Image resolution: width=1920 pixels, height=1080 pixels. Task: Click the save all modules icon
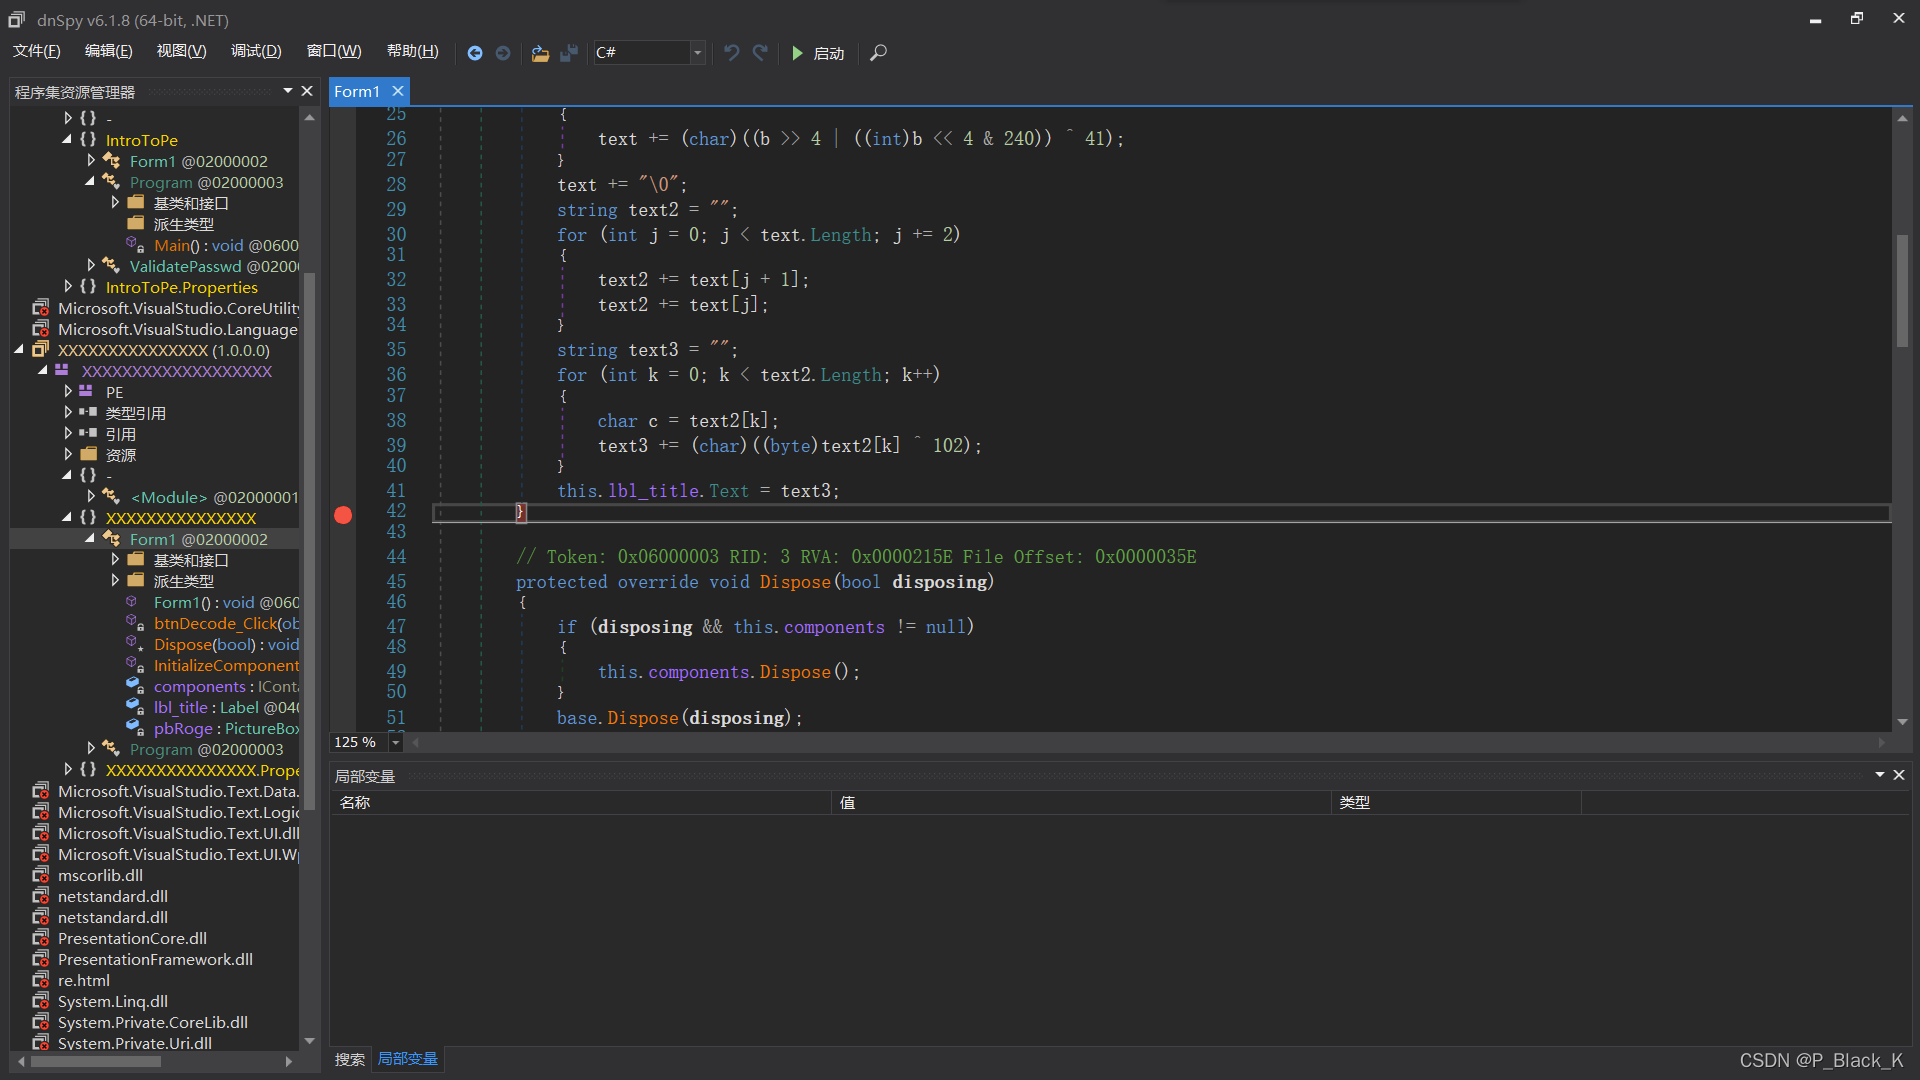(569, 53)
